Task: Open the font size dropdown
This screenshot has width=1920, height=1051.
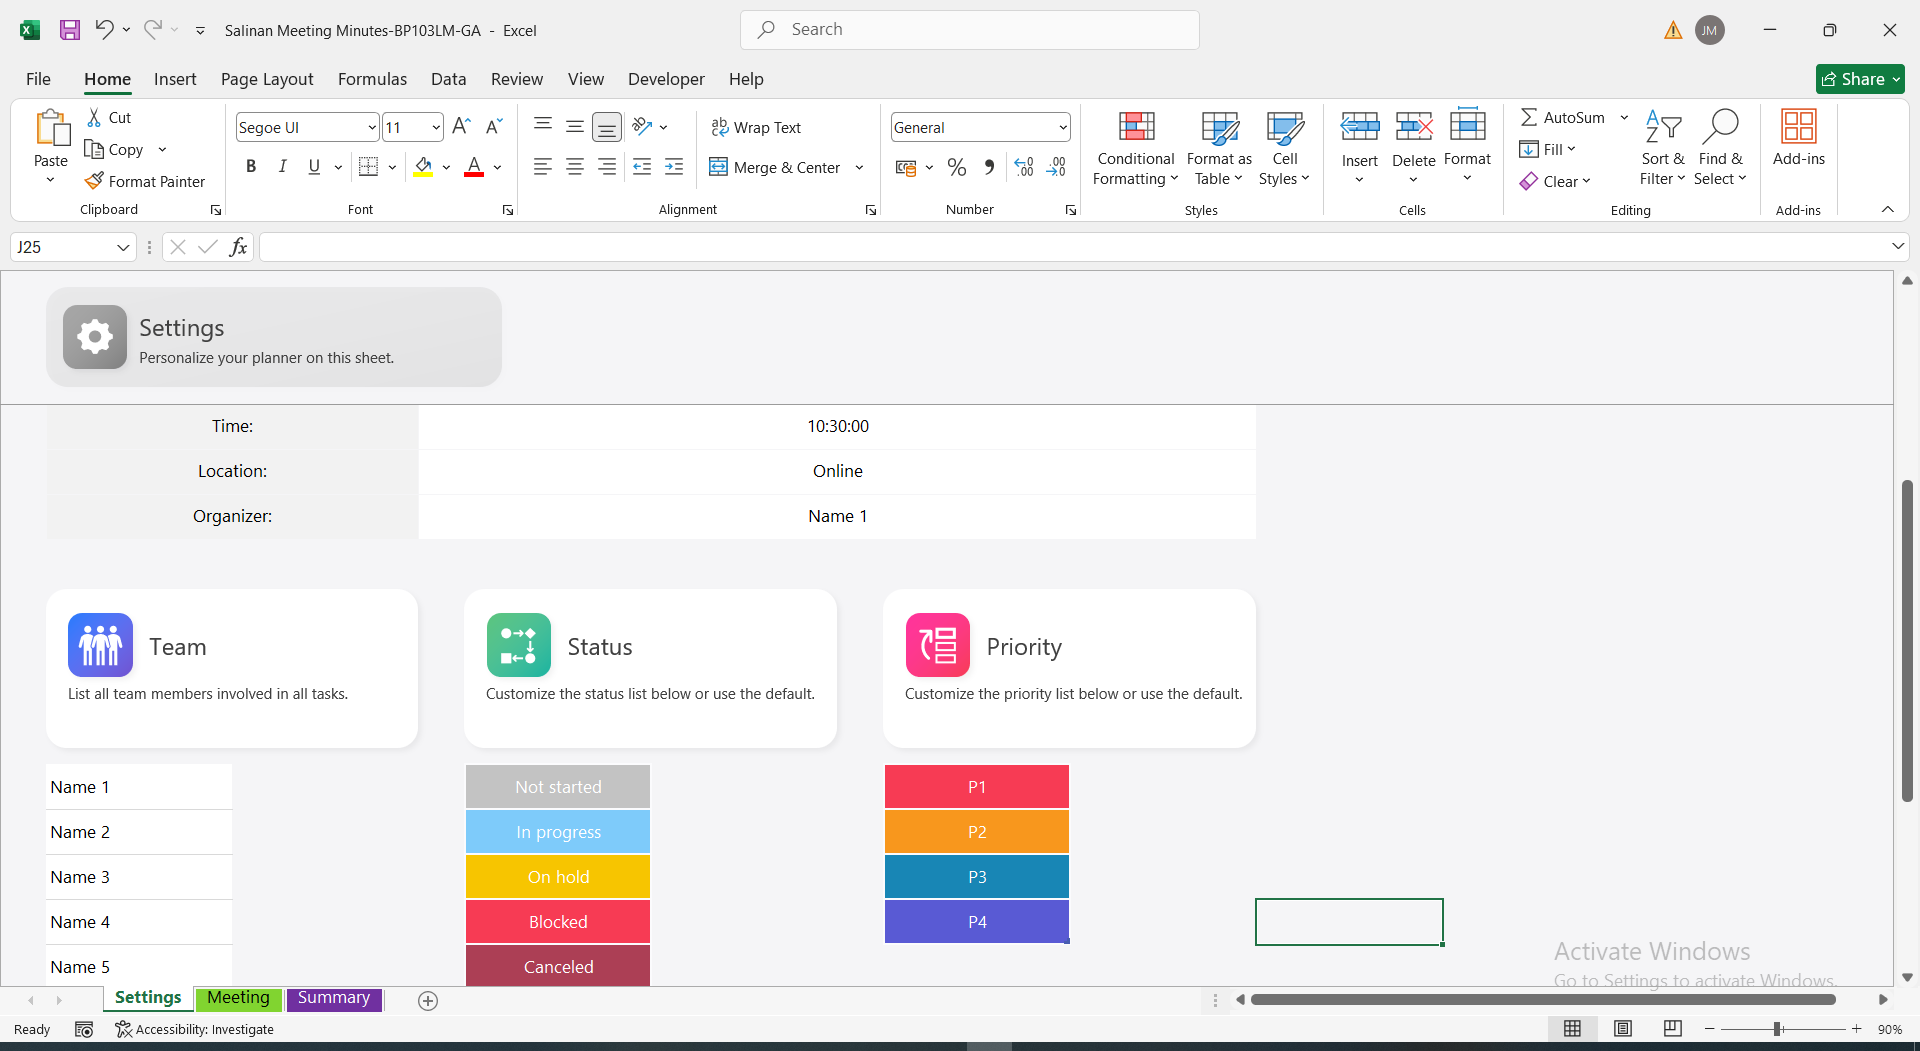Action: 436,128
